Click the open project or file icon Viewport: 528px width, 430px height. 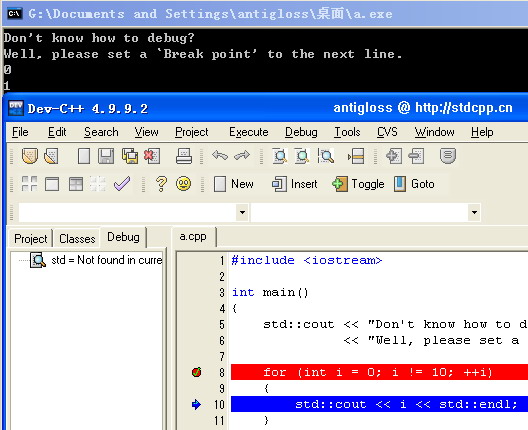pyautogui.click(x=29, y=156)
